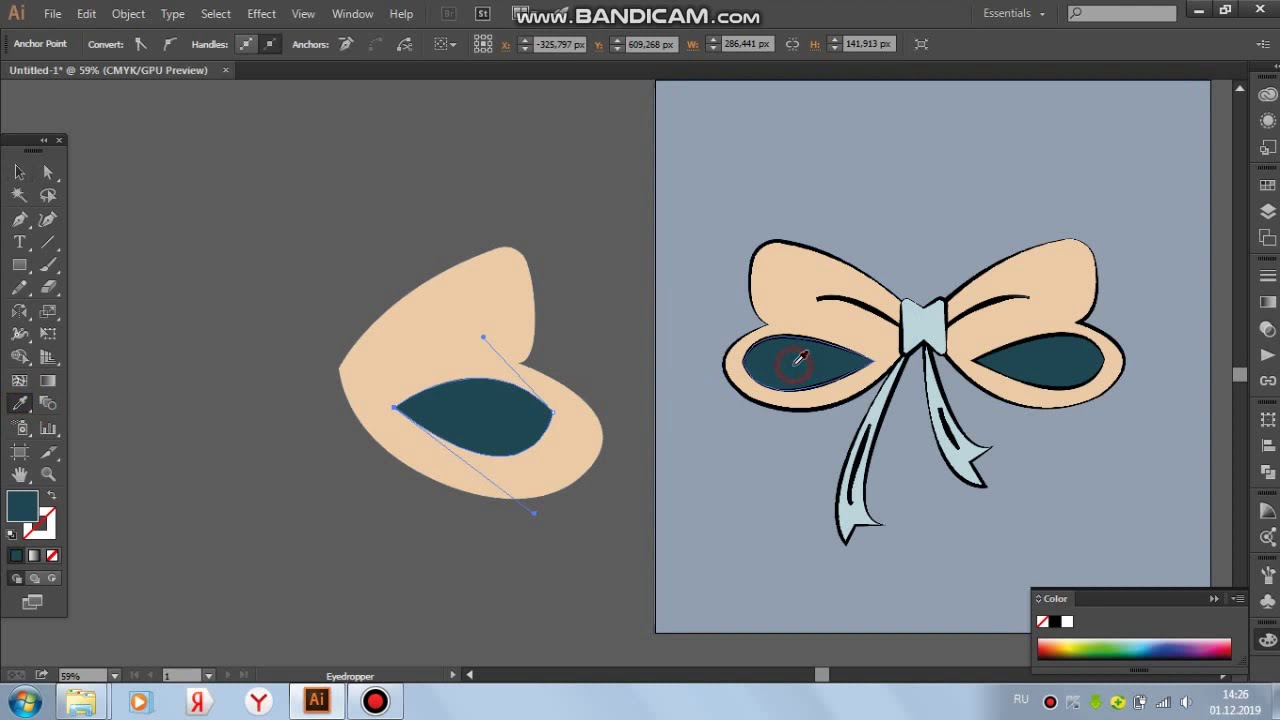Viewport: 1280px width, 720px height.
Task: Enable Draw Inside mode
Action: [x=52, y=578]
